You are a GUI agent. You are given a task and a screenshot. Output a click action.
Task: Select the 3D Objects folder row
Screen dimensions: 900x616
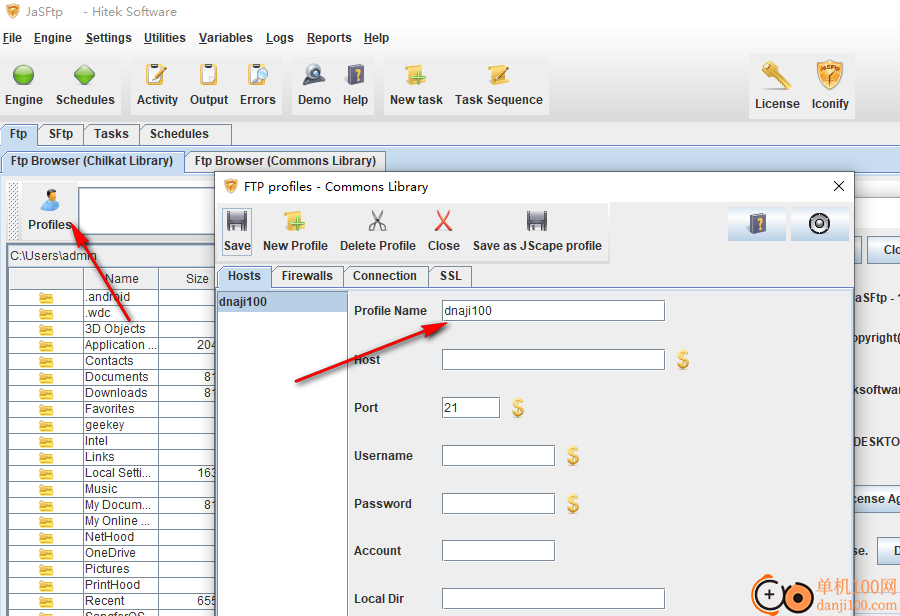point(112,329)
